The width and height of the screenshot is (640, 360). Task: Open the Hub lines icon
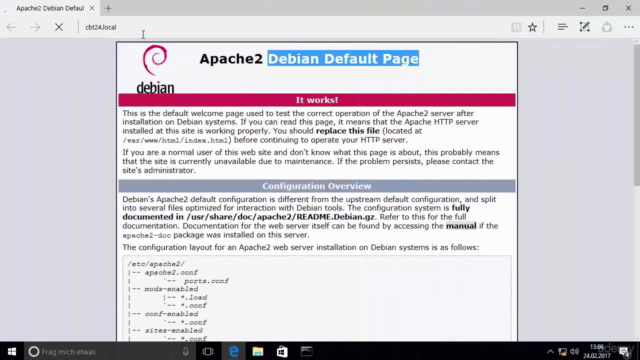click(562, 27)
